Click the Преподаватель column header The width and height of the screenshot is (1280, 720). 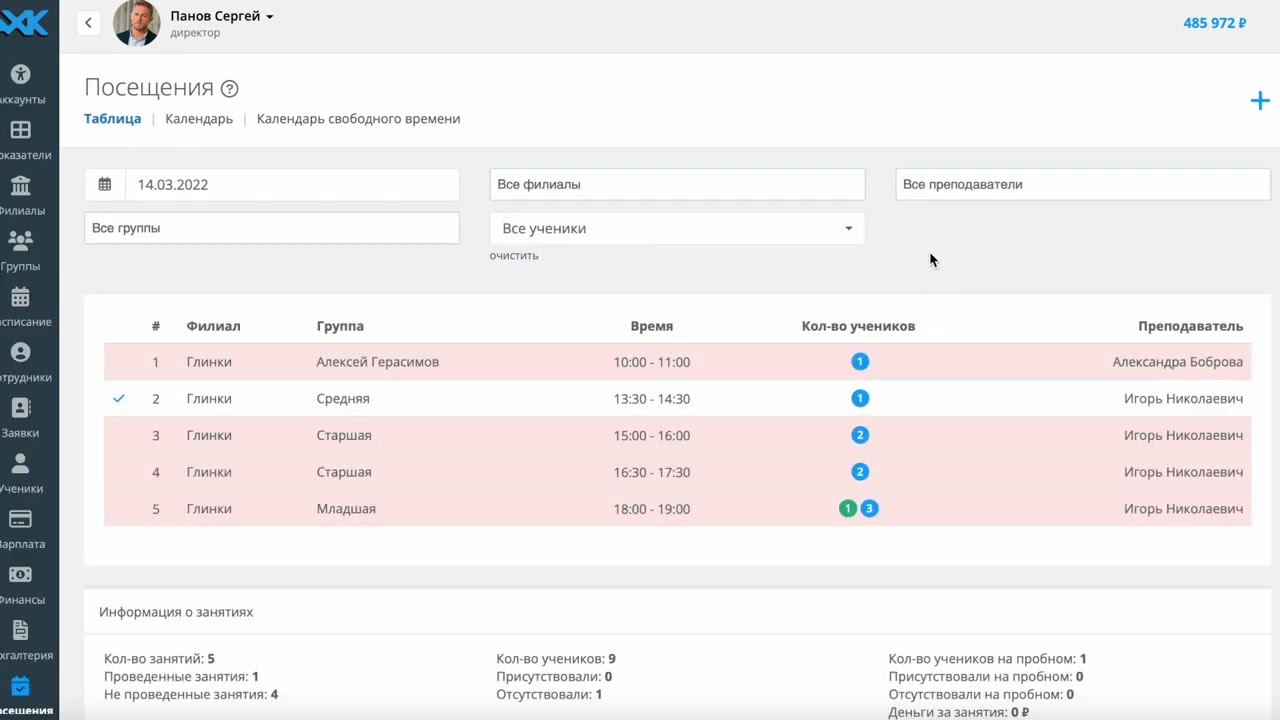(x=1190, y=326)
